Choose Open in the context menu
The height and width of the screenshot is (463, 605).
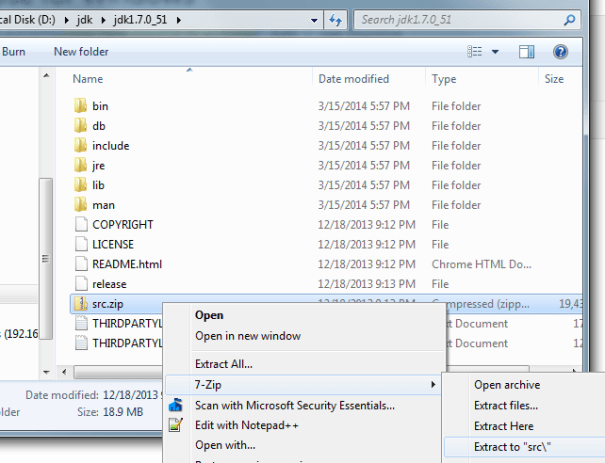[x=209, y=315]
